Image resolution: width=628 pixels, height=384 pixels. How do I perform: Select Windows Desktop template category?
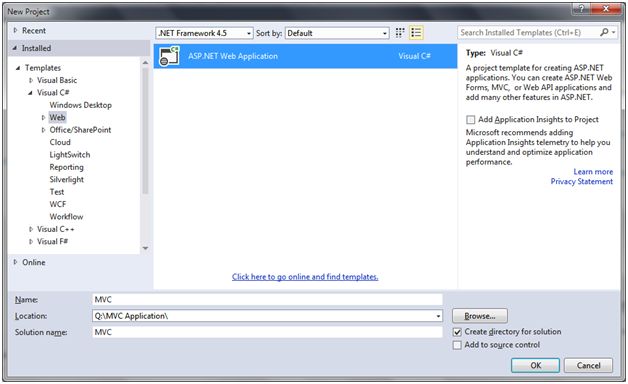(x=81, y=105)
